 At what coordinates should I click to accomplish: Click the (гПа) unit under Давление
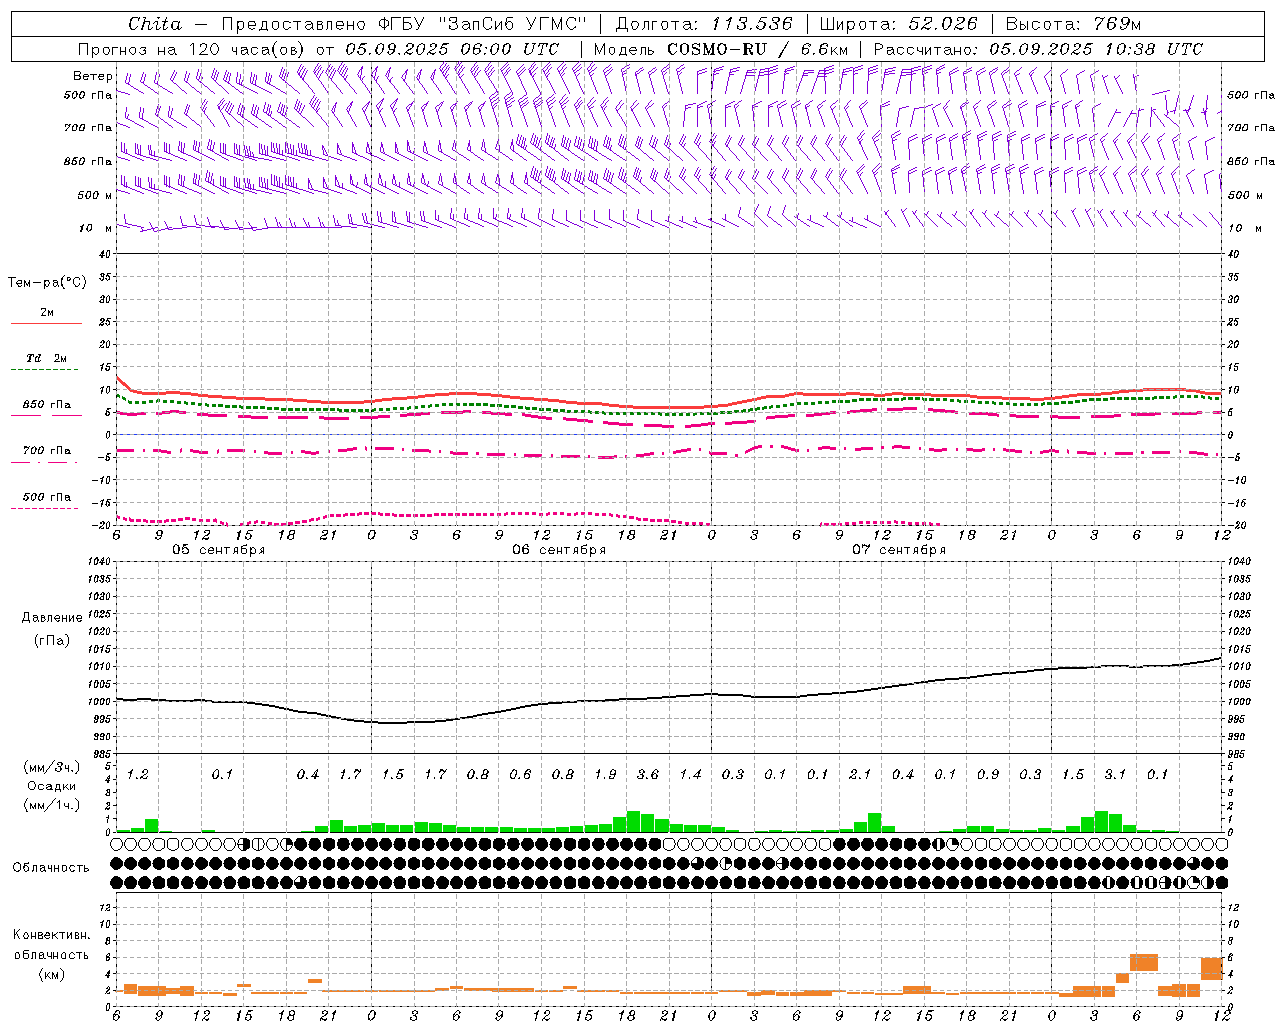[x=52, y=641]
